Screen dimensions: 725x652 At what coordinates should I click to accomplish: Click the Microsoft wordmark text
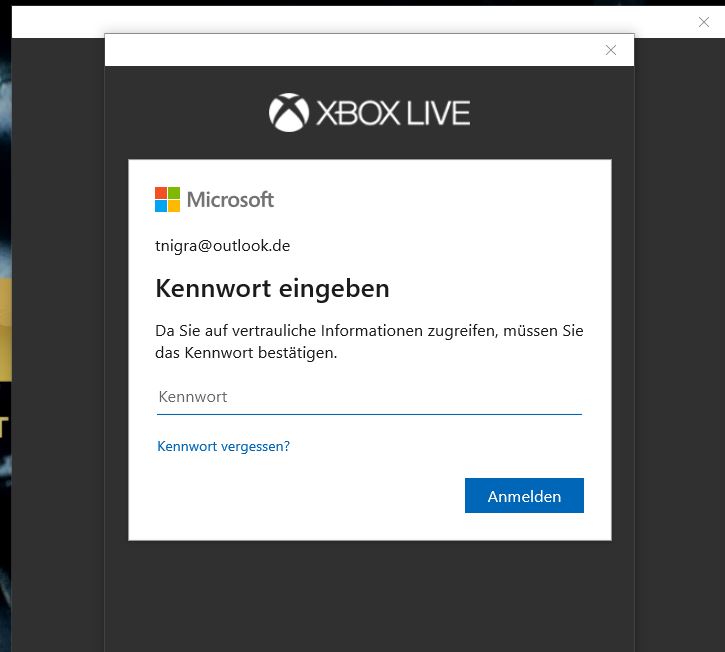tap(230, 200)
